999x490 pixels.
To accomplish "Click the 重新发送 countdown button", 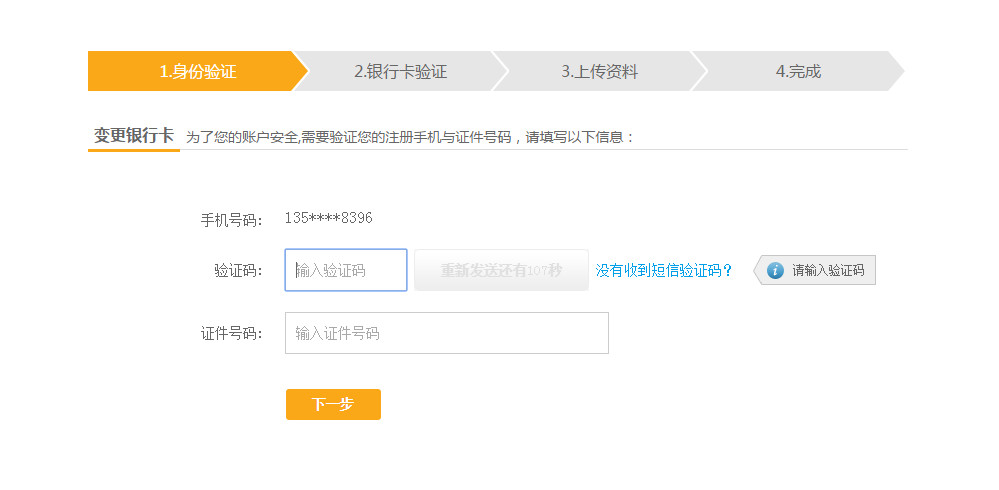I will pos(501,270).
